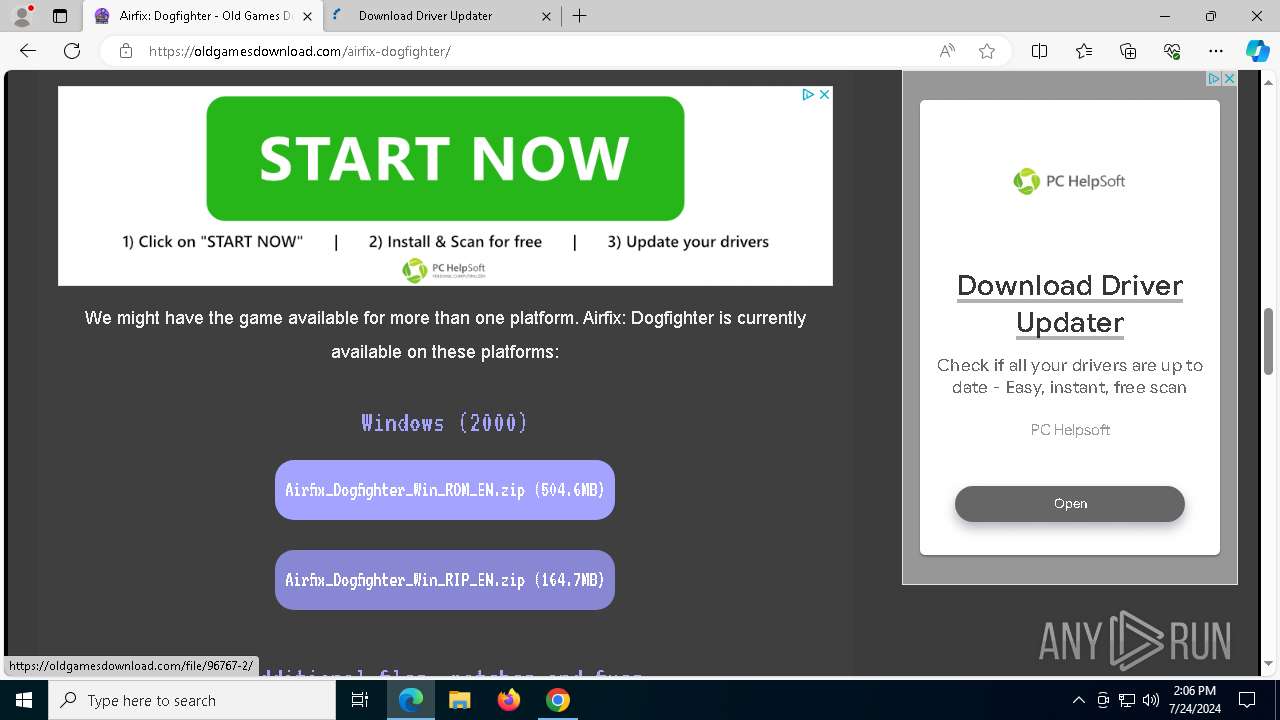
Task: Open the Copilot sidebar icon
Action: coord(1257,51)
